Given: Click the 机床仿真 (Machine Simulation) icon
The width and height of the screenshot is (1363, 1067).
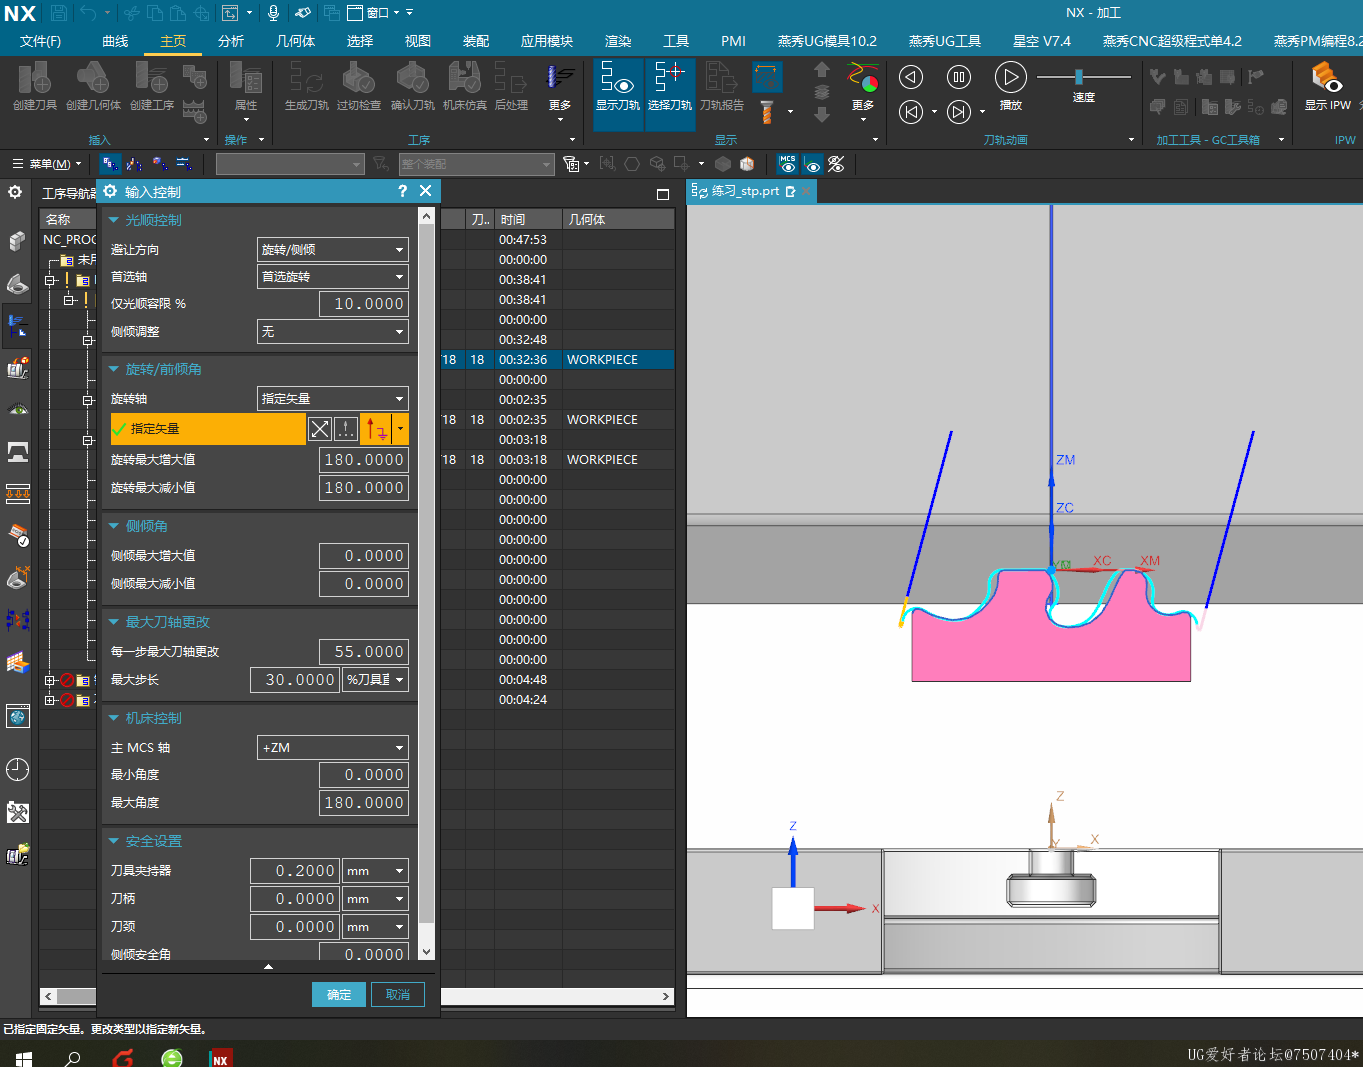Looking at the screenshot, I should tap(464, 86).
